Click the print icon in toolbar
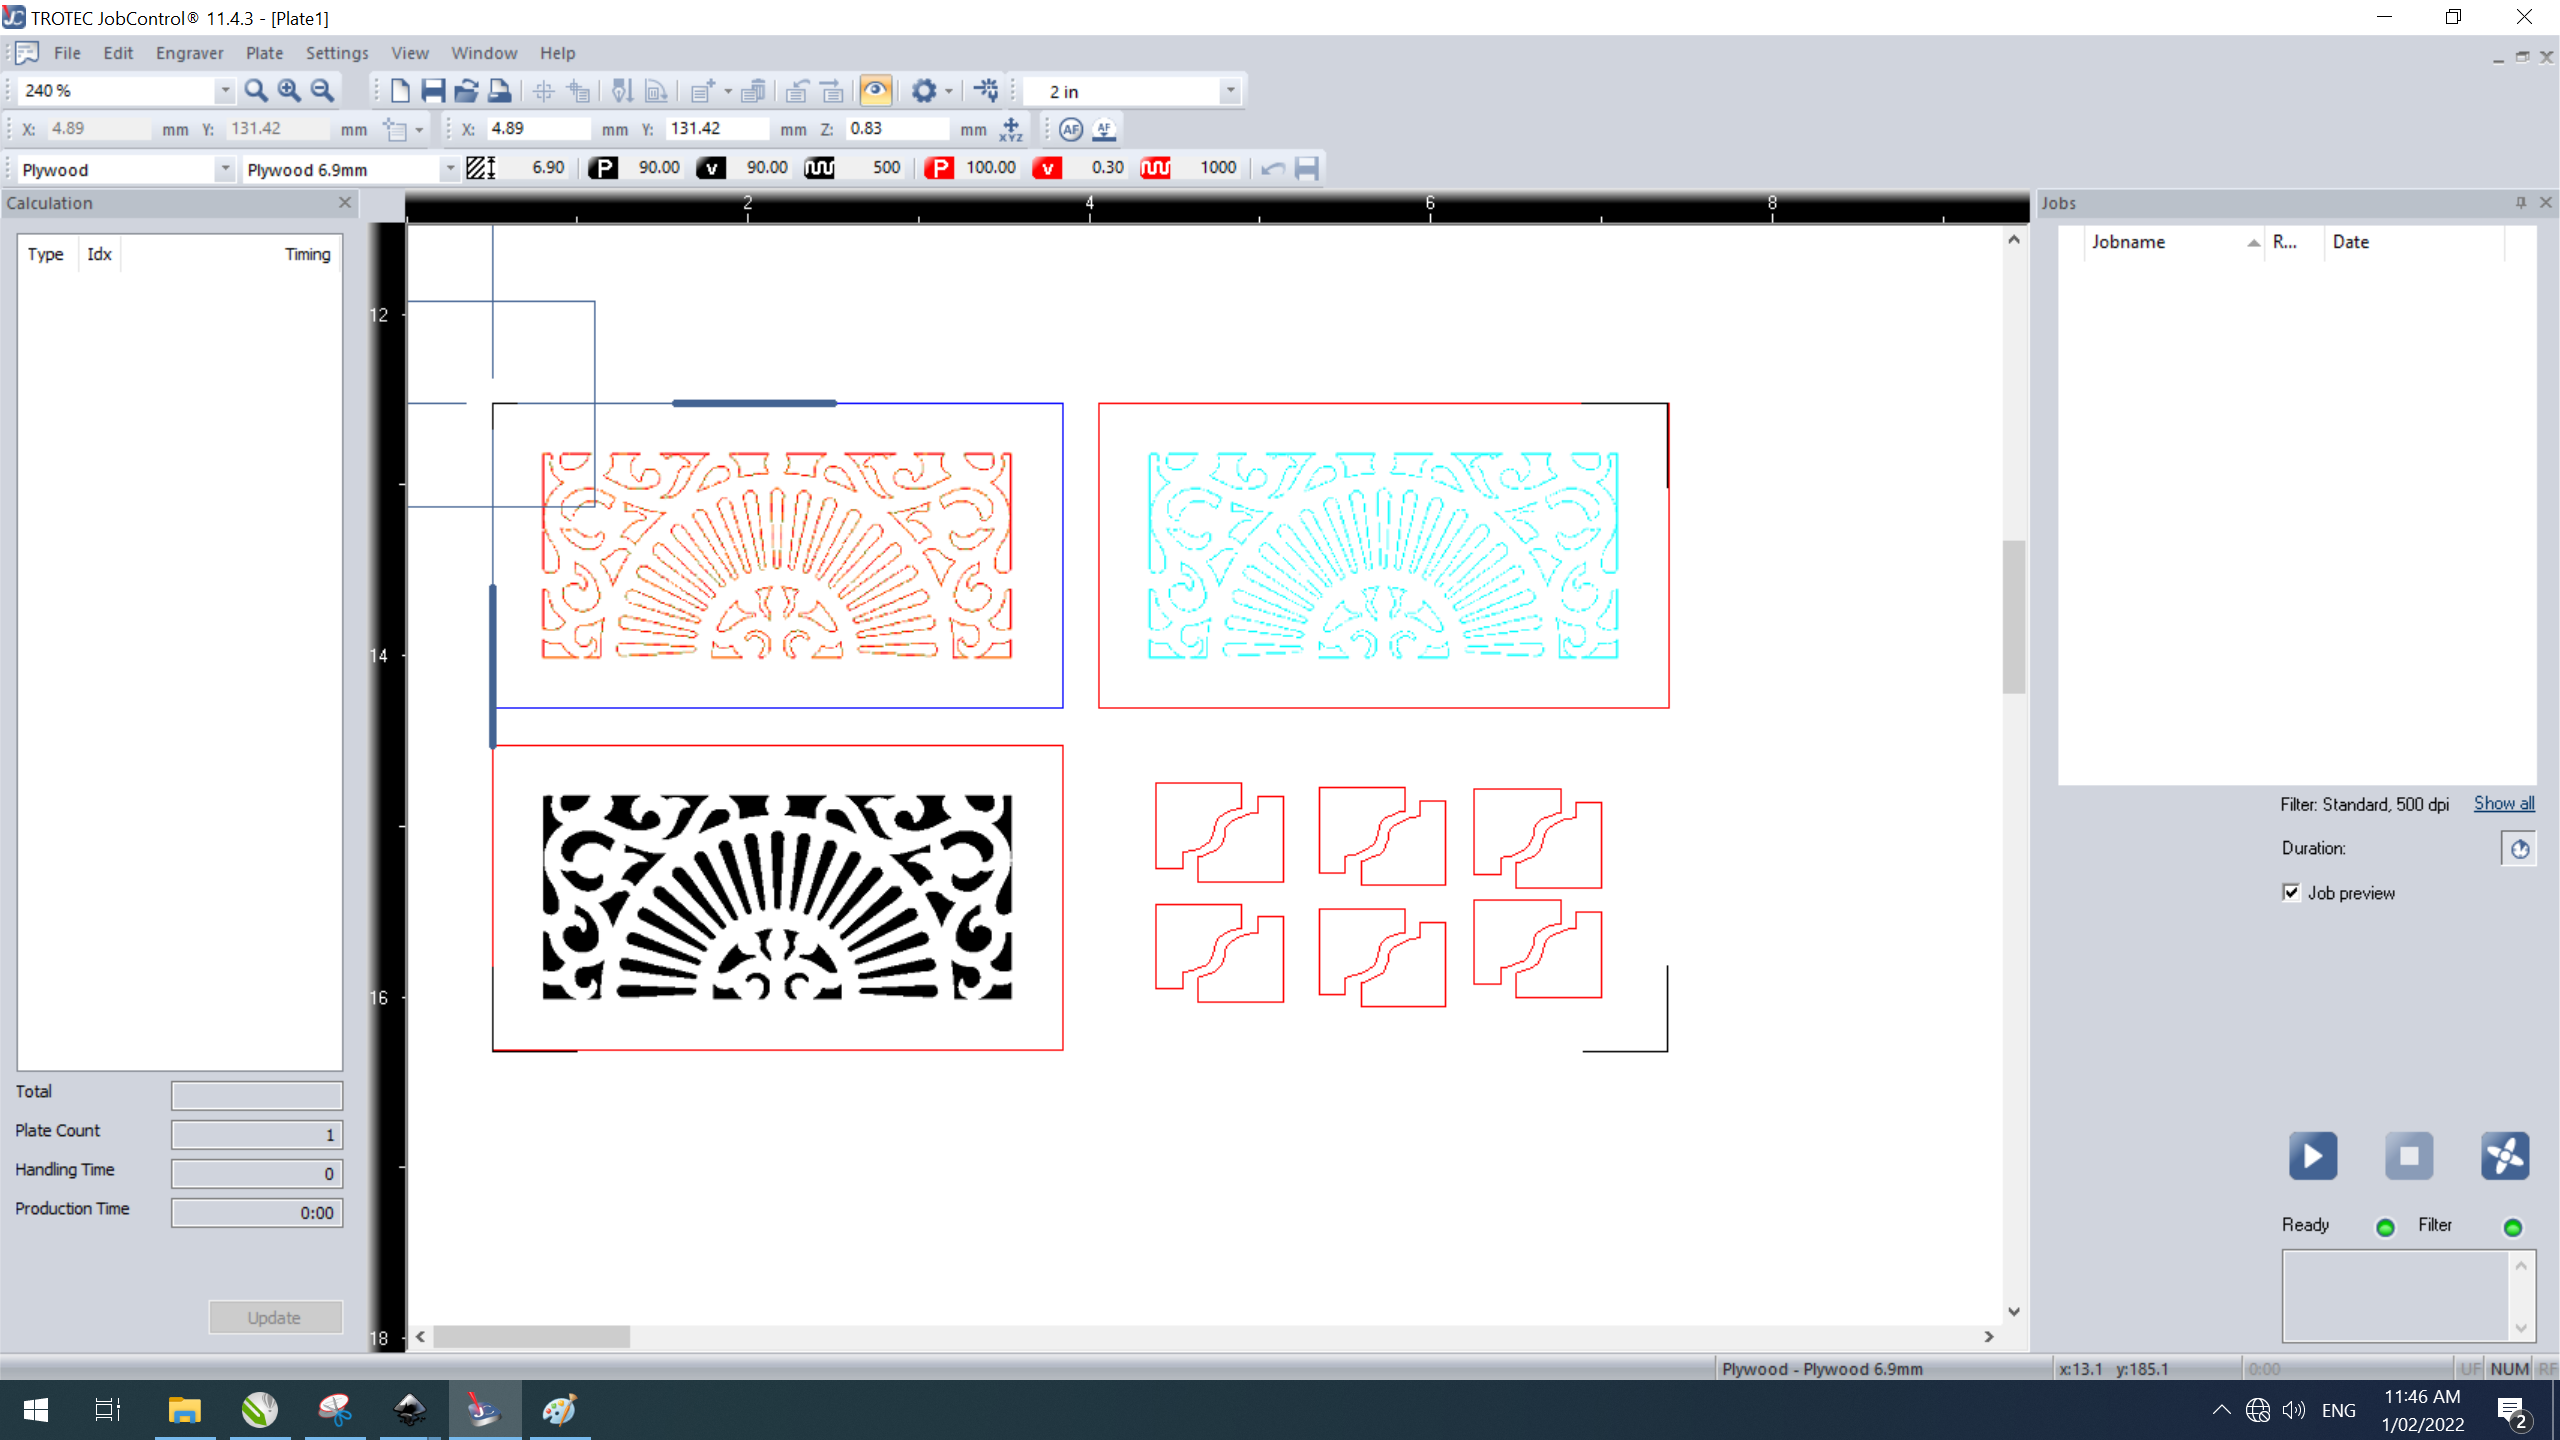This screenshot has width=2560, height=1440. (x=499, y=91)
